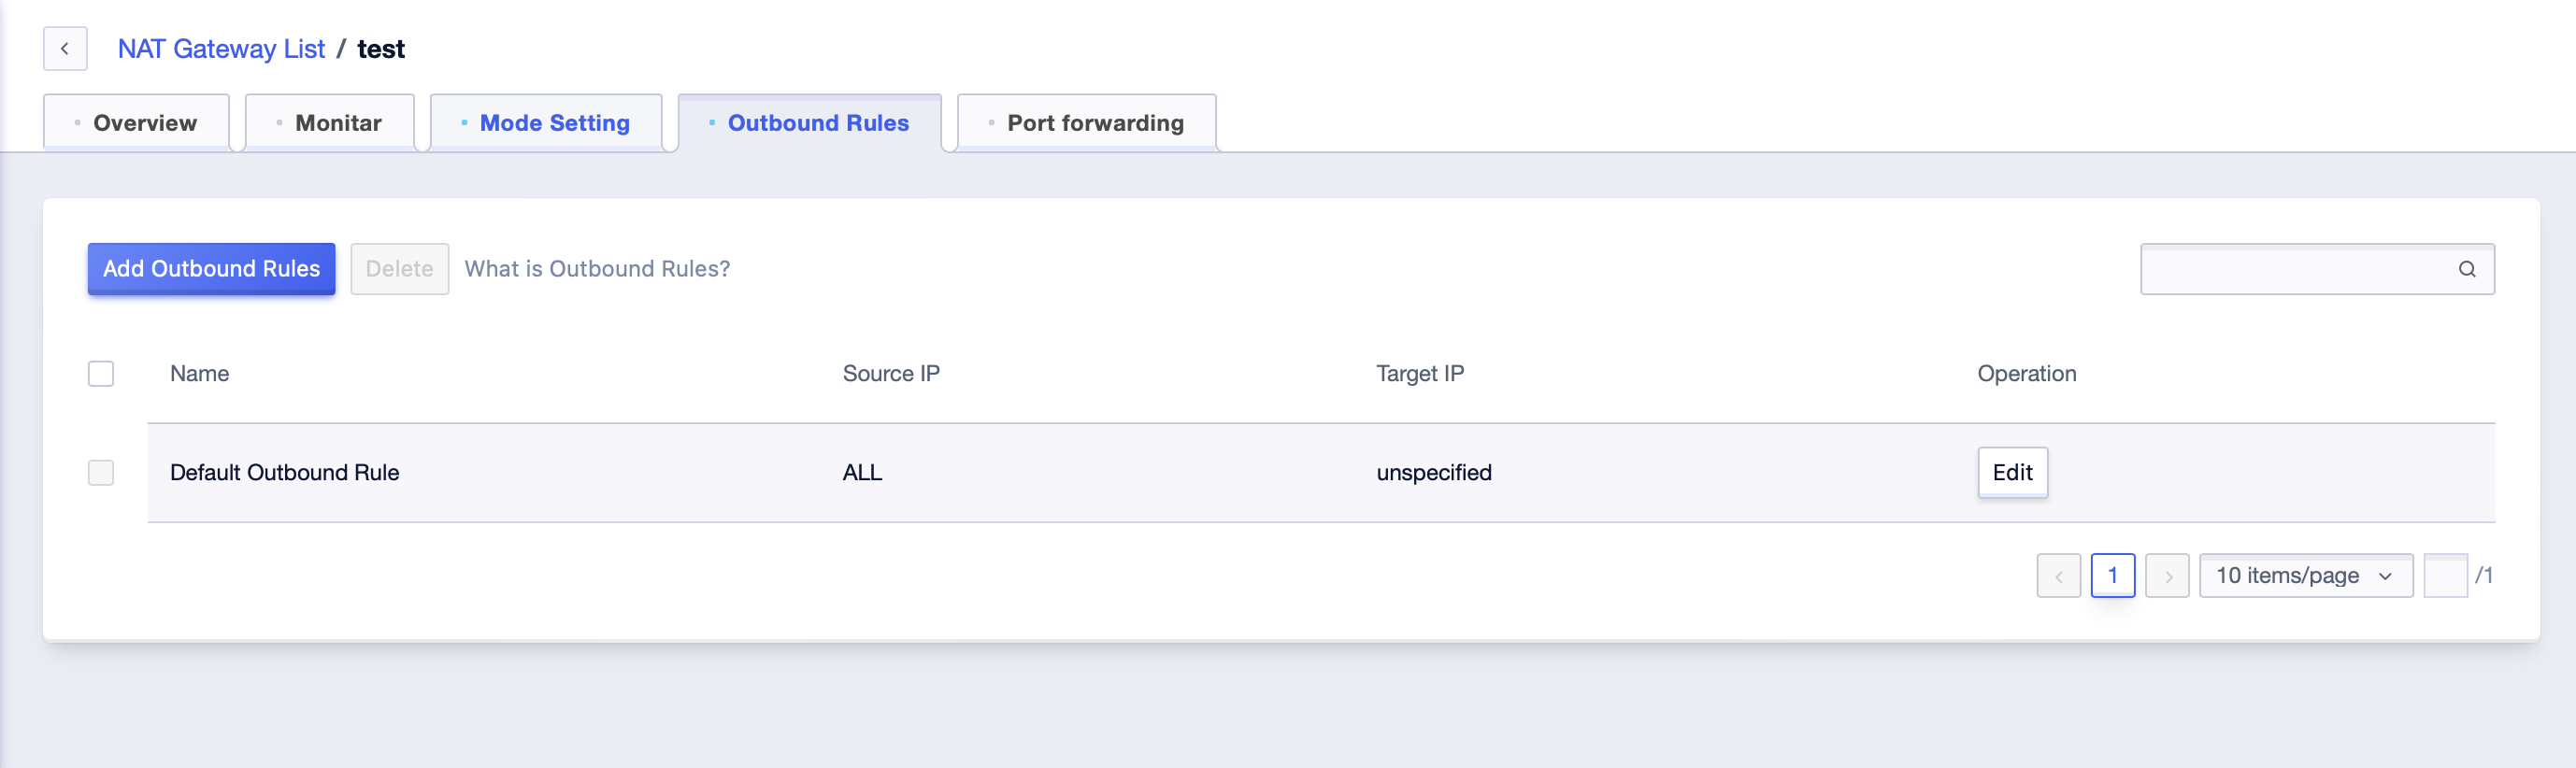Click the chevron in items per page selector
This screenshot has width=2576, height=768.
click(x=2385, y=577)
